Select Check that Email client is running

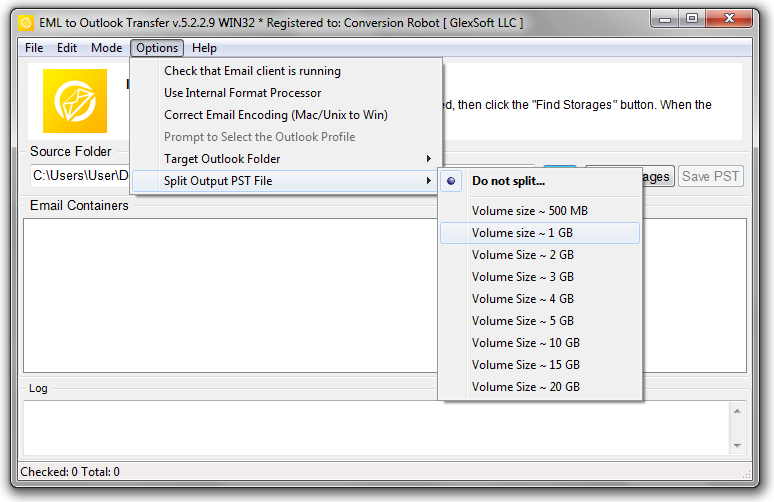(286, 71)
